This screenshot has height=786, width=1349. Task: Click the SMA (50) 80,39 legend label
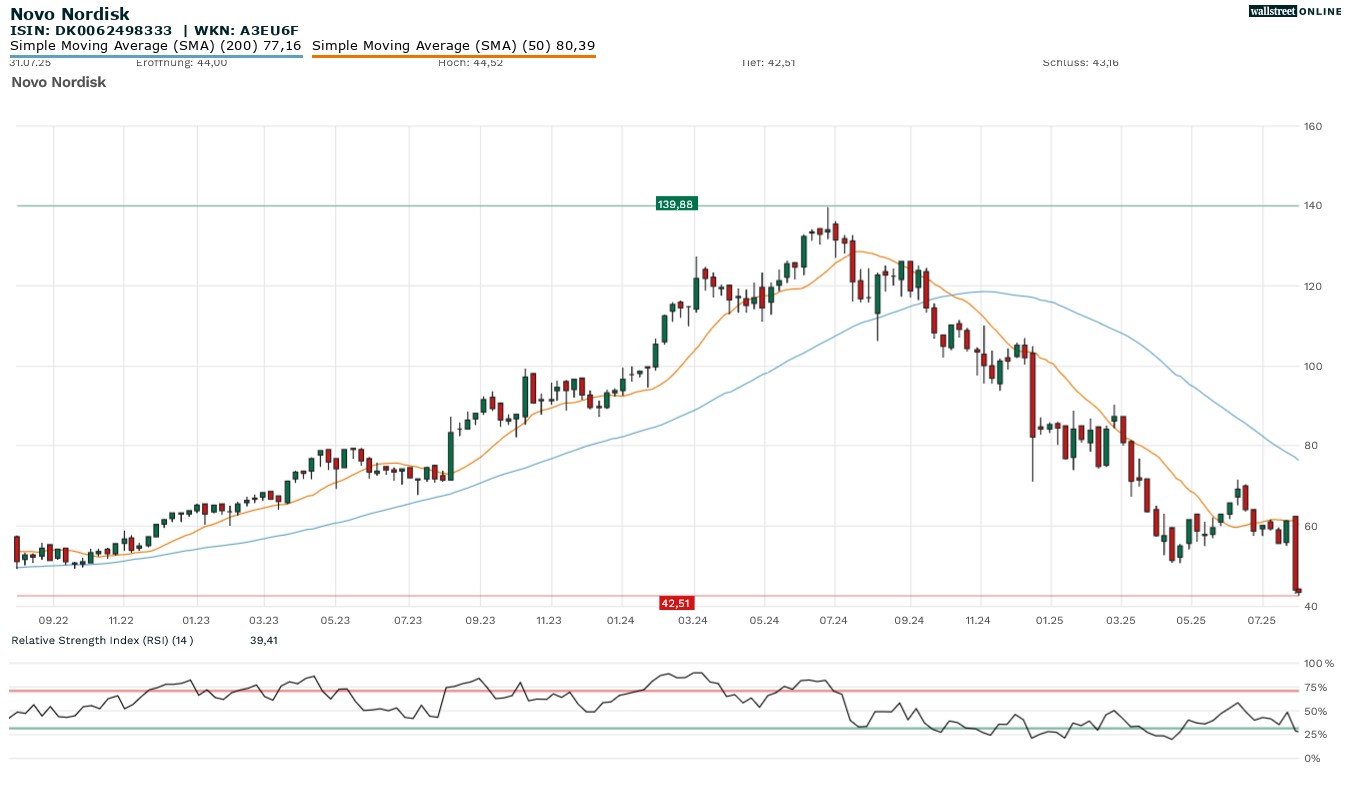(x=454, y=46)
